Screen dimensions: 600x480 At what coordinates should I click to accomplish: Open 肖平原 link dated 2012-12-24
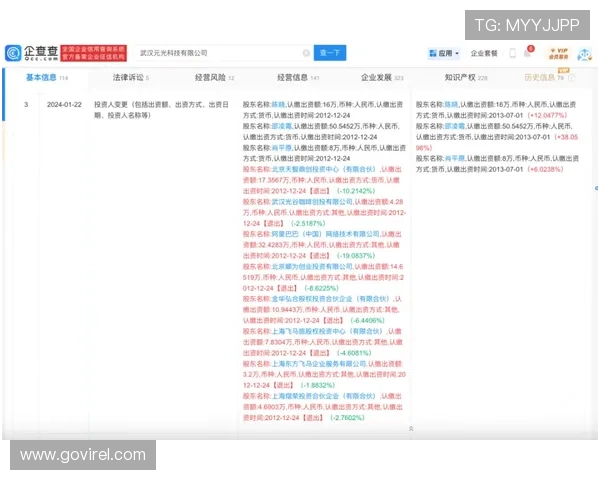(282, 148)
